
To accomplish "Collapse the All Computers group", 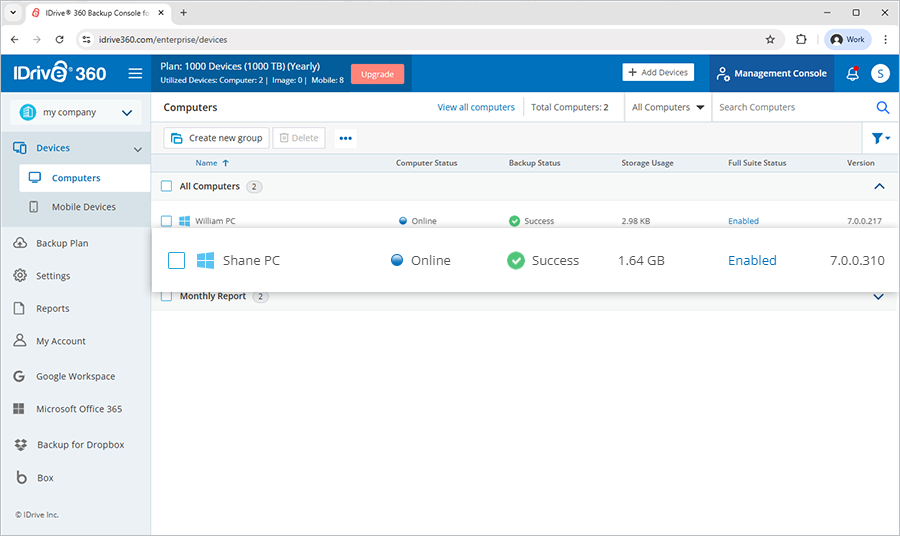I will click(879, 187).
